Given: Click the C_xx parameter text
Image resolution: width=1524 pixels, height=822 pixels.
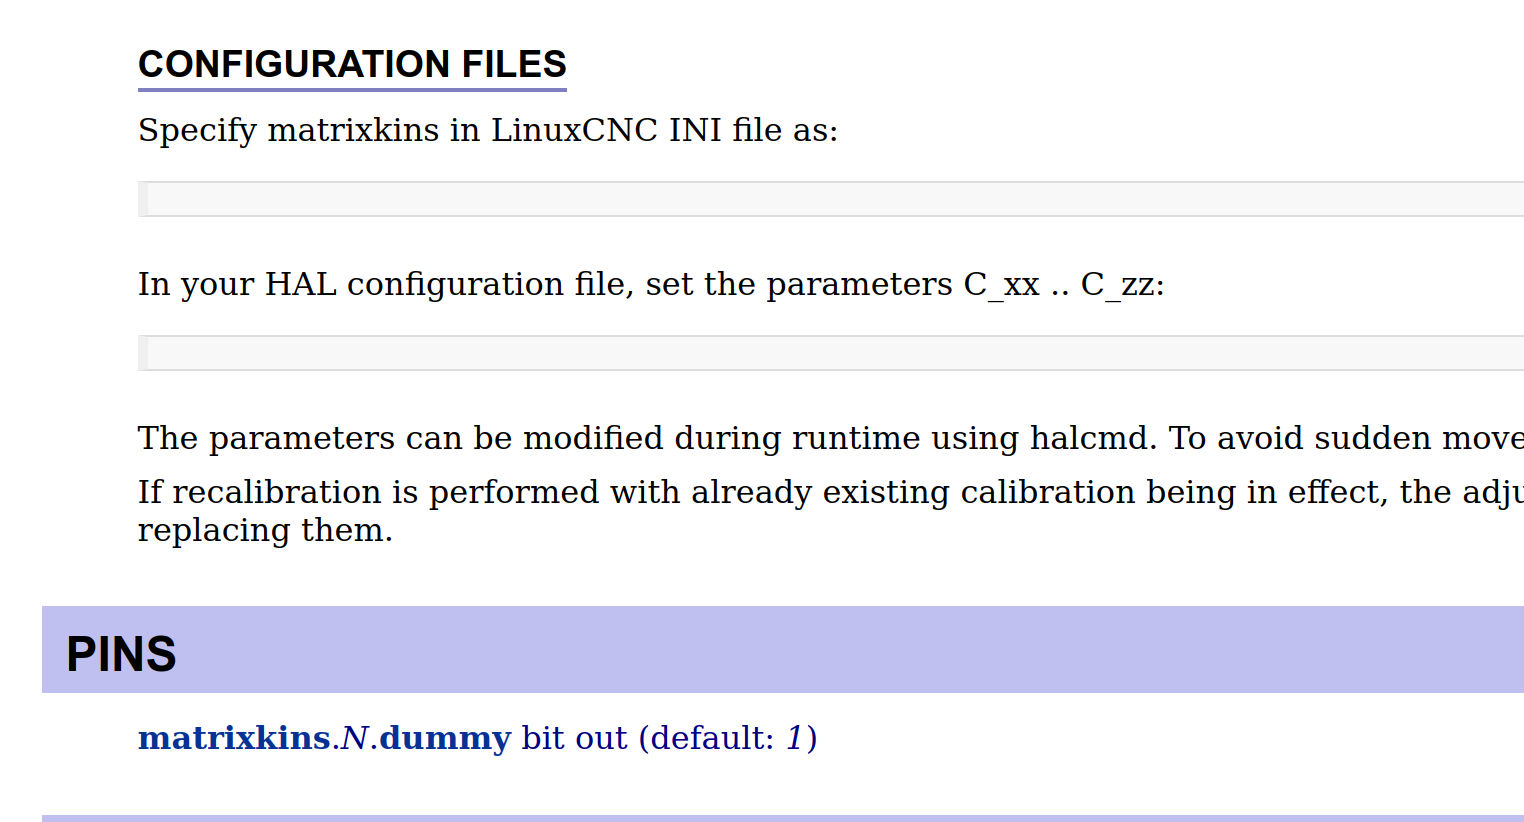Looking at the screenshot, I should click(1001, 285).
